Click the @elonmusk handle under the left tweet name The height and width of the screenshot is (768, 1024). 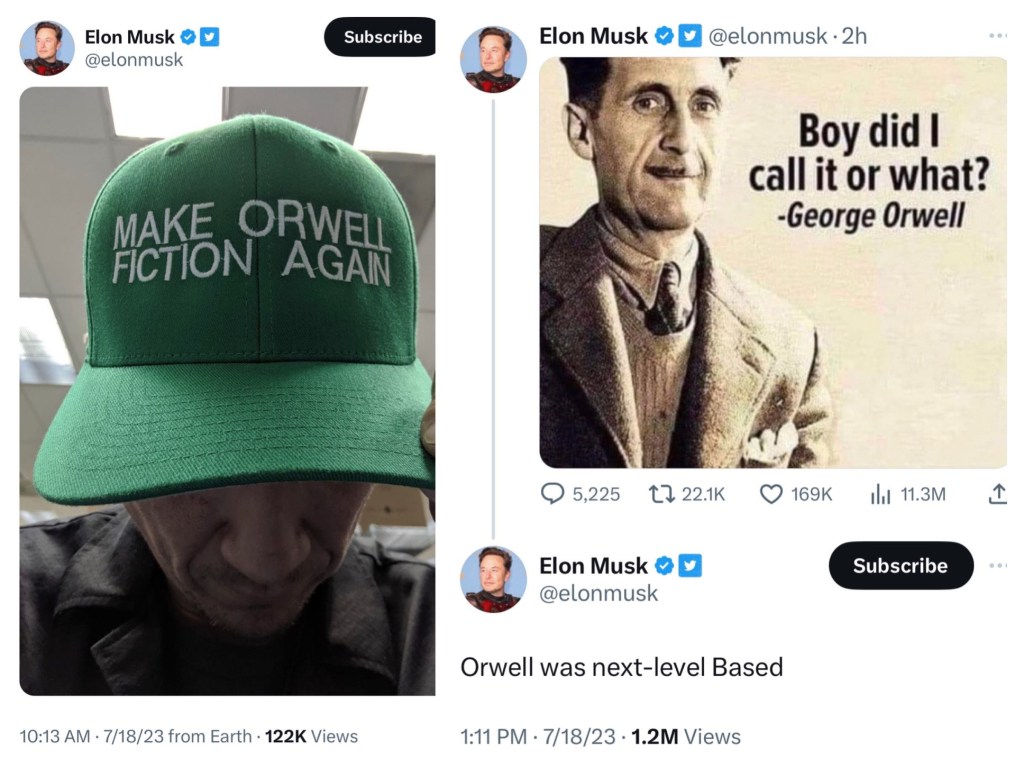pos(134,60)
